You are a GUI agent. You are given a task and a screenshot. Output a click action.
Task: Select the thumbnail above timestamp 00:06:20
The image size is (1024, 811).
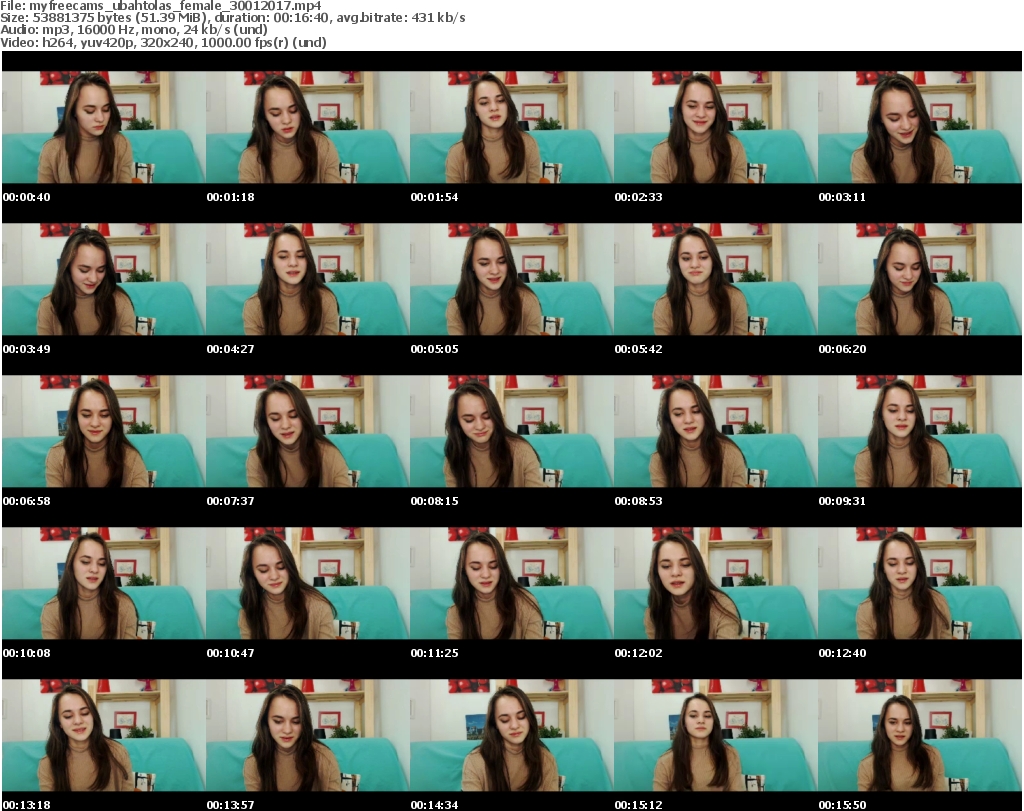[x=920, y=279]
